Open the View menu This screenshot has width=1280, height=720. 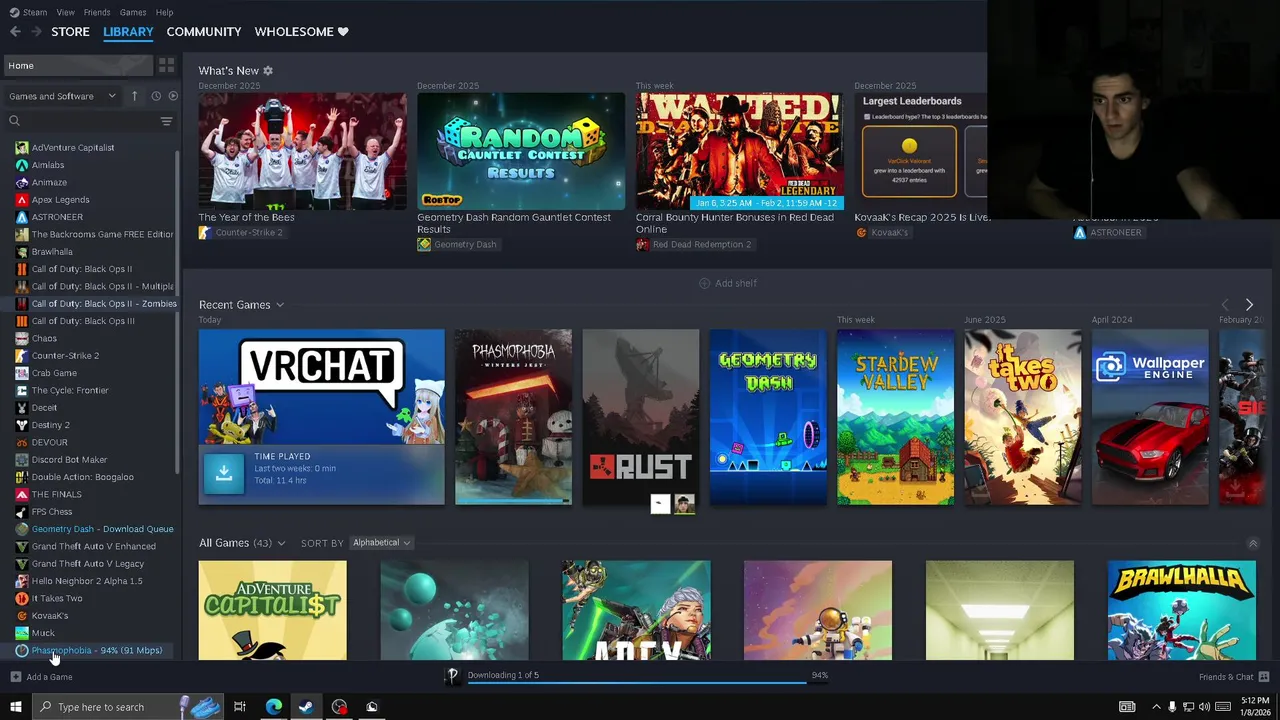[x=65, y=12]
